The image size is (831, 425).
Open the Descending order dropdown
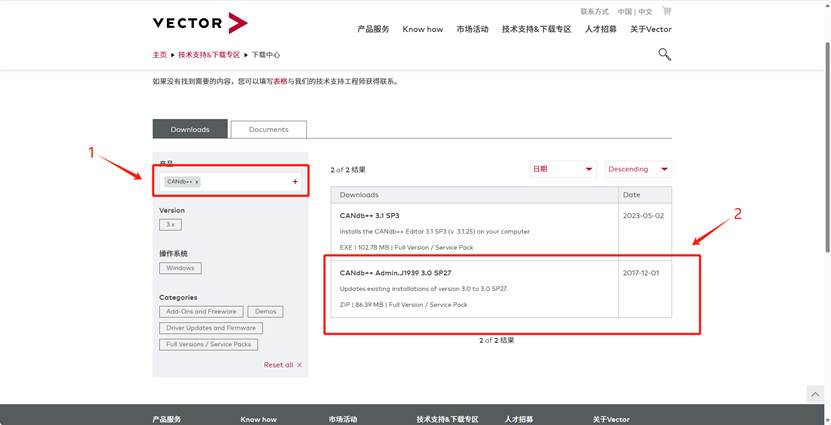638,169
